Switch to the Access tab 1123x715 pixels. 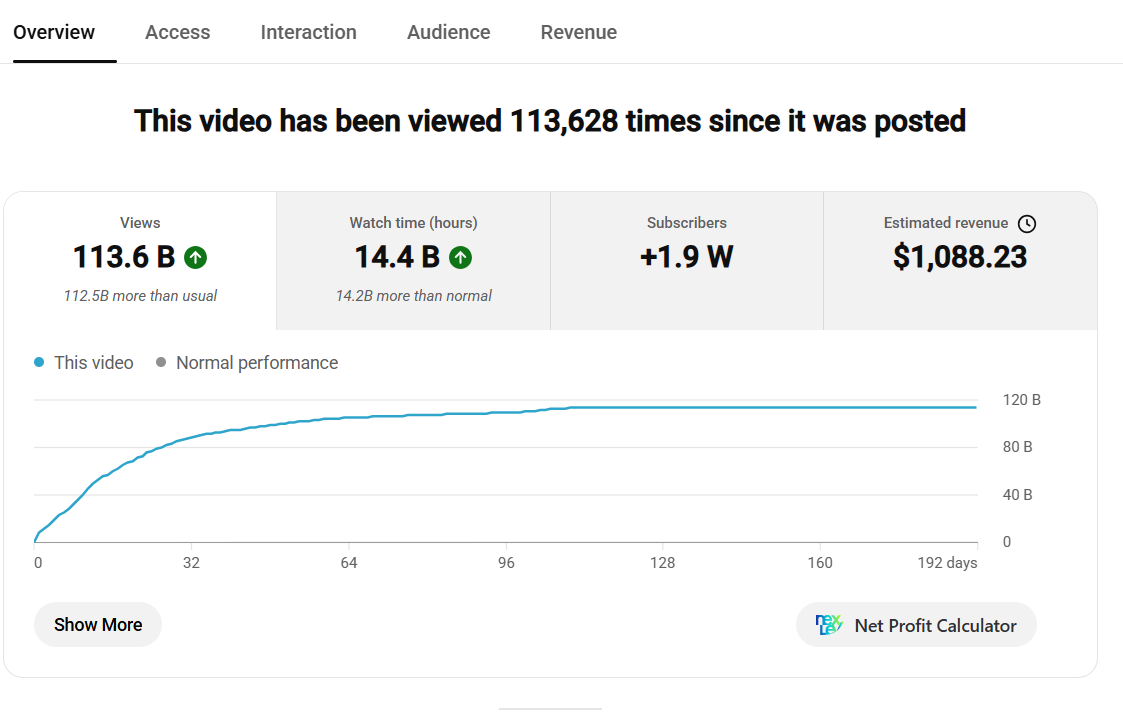coord(178,32)
